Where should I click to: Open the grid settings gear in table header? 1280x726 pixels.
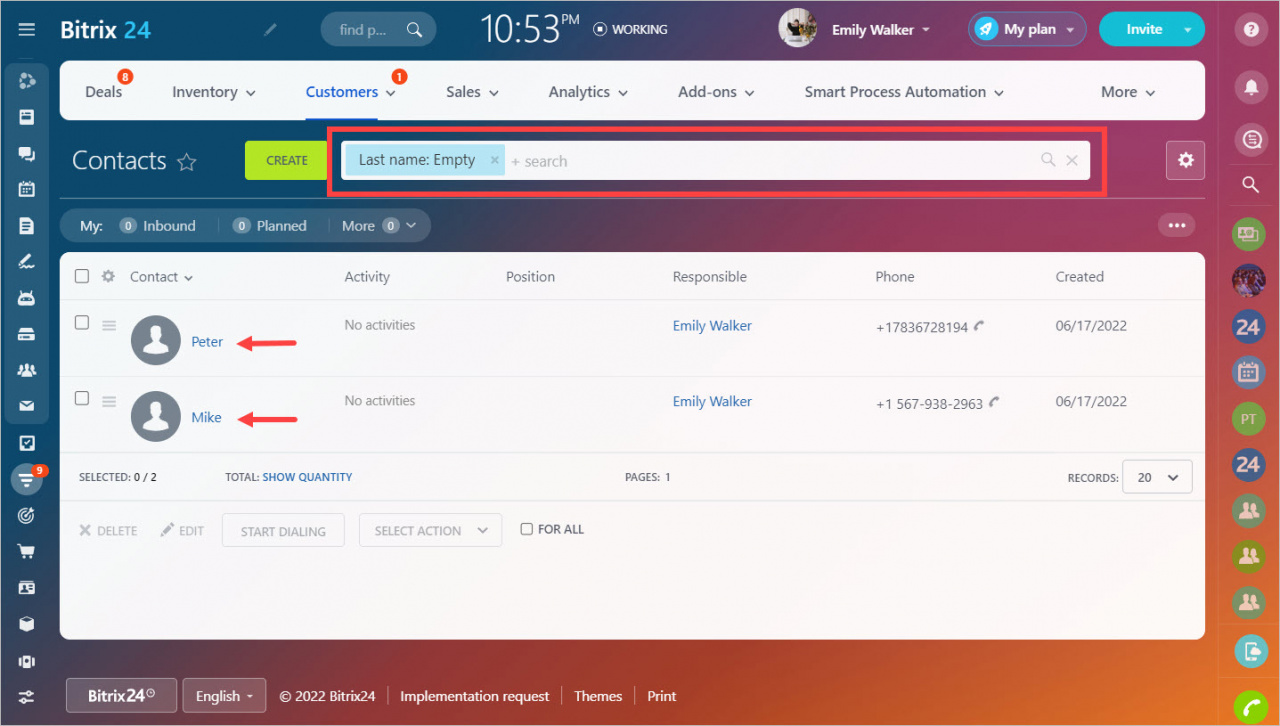109,277
